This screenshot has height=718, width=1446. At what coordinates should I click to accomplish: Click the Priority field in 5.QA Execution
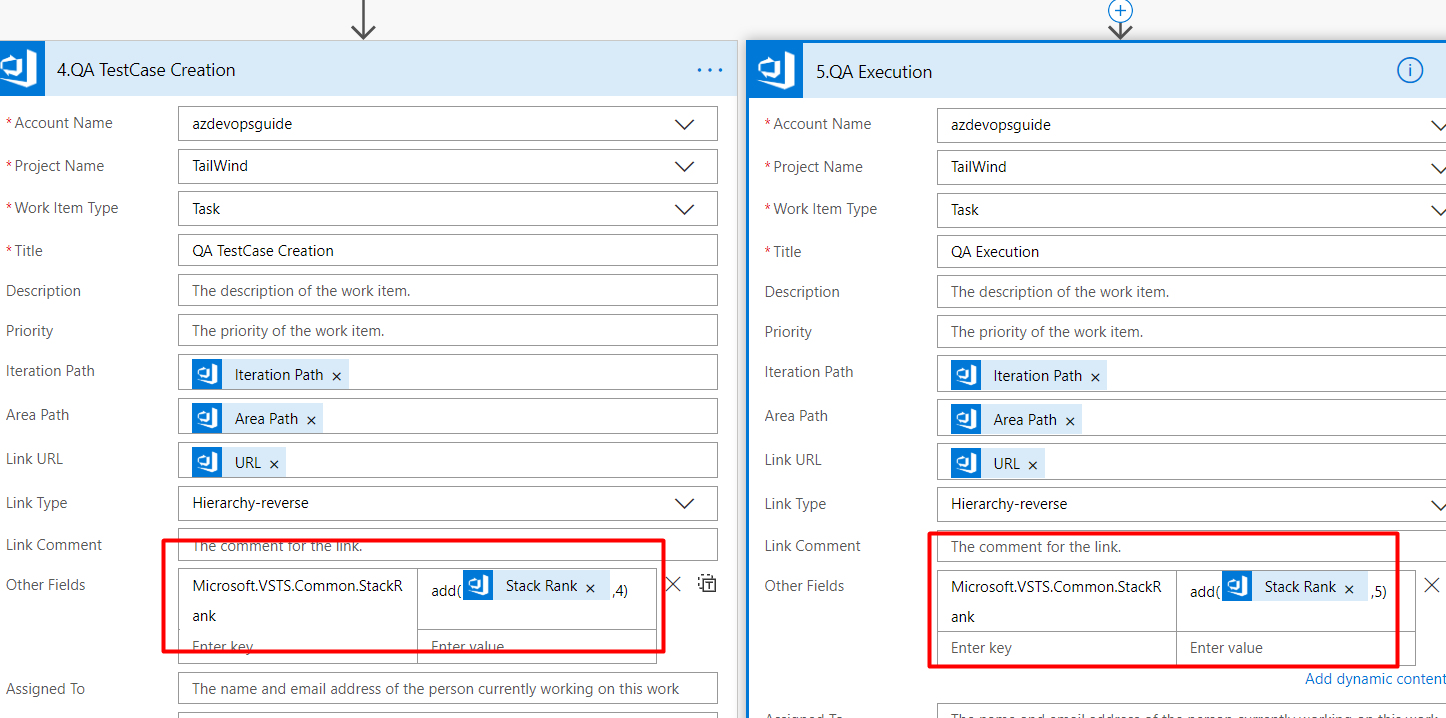coord(1192,331)
